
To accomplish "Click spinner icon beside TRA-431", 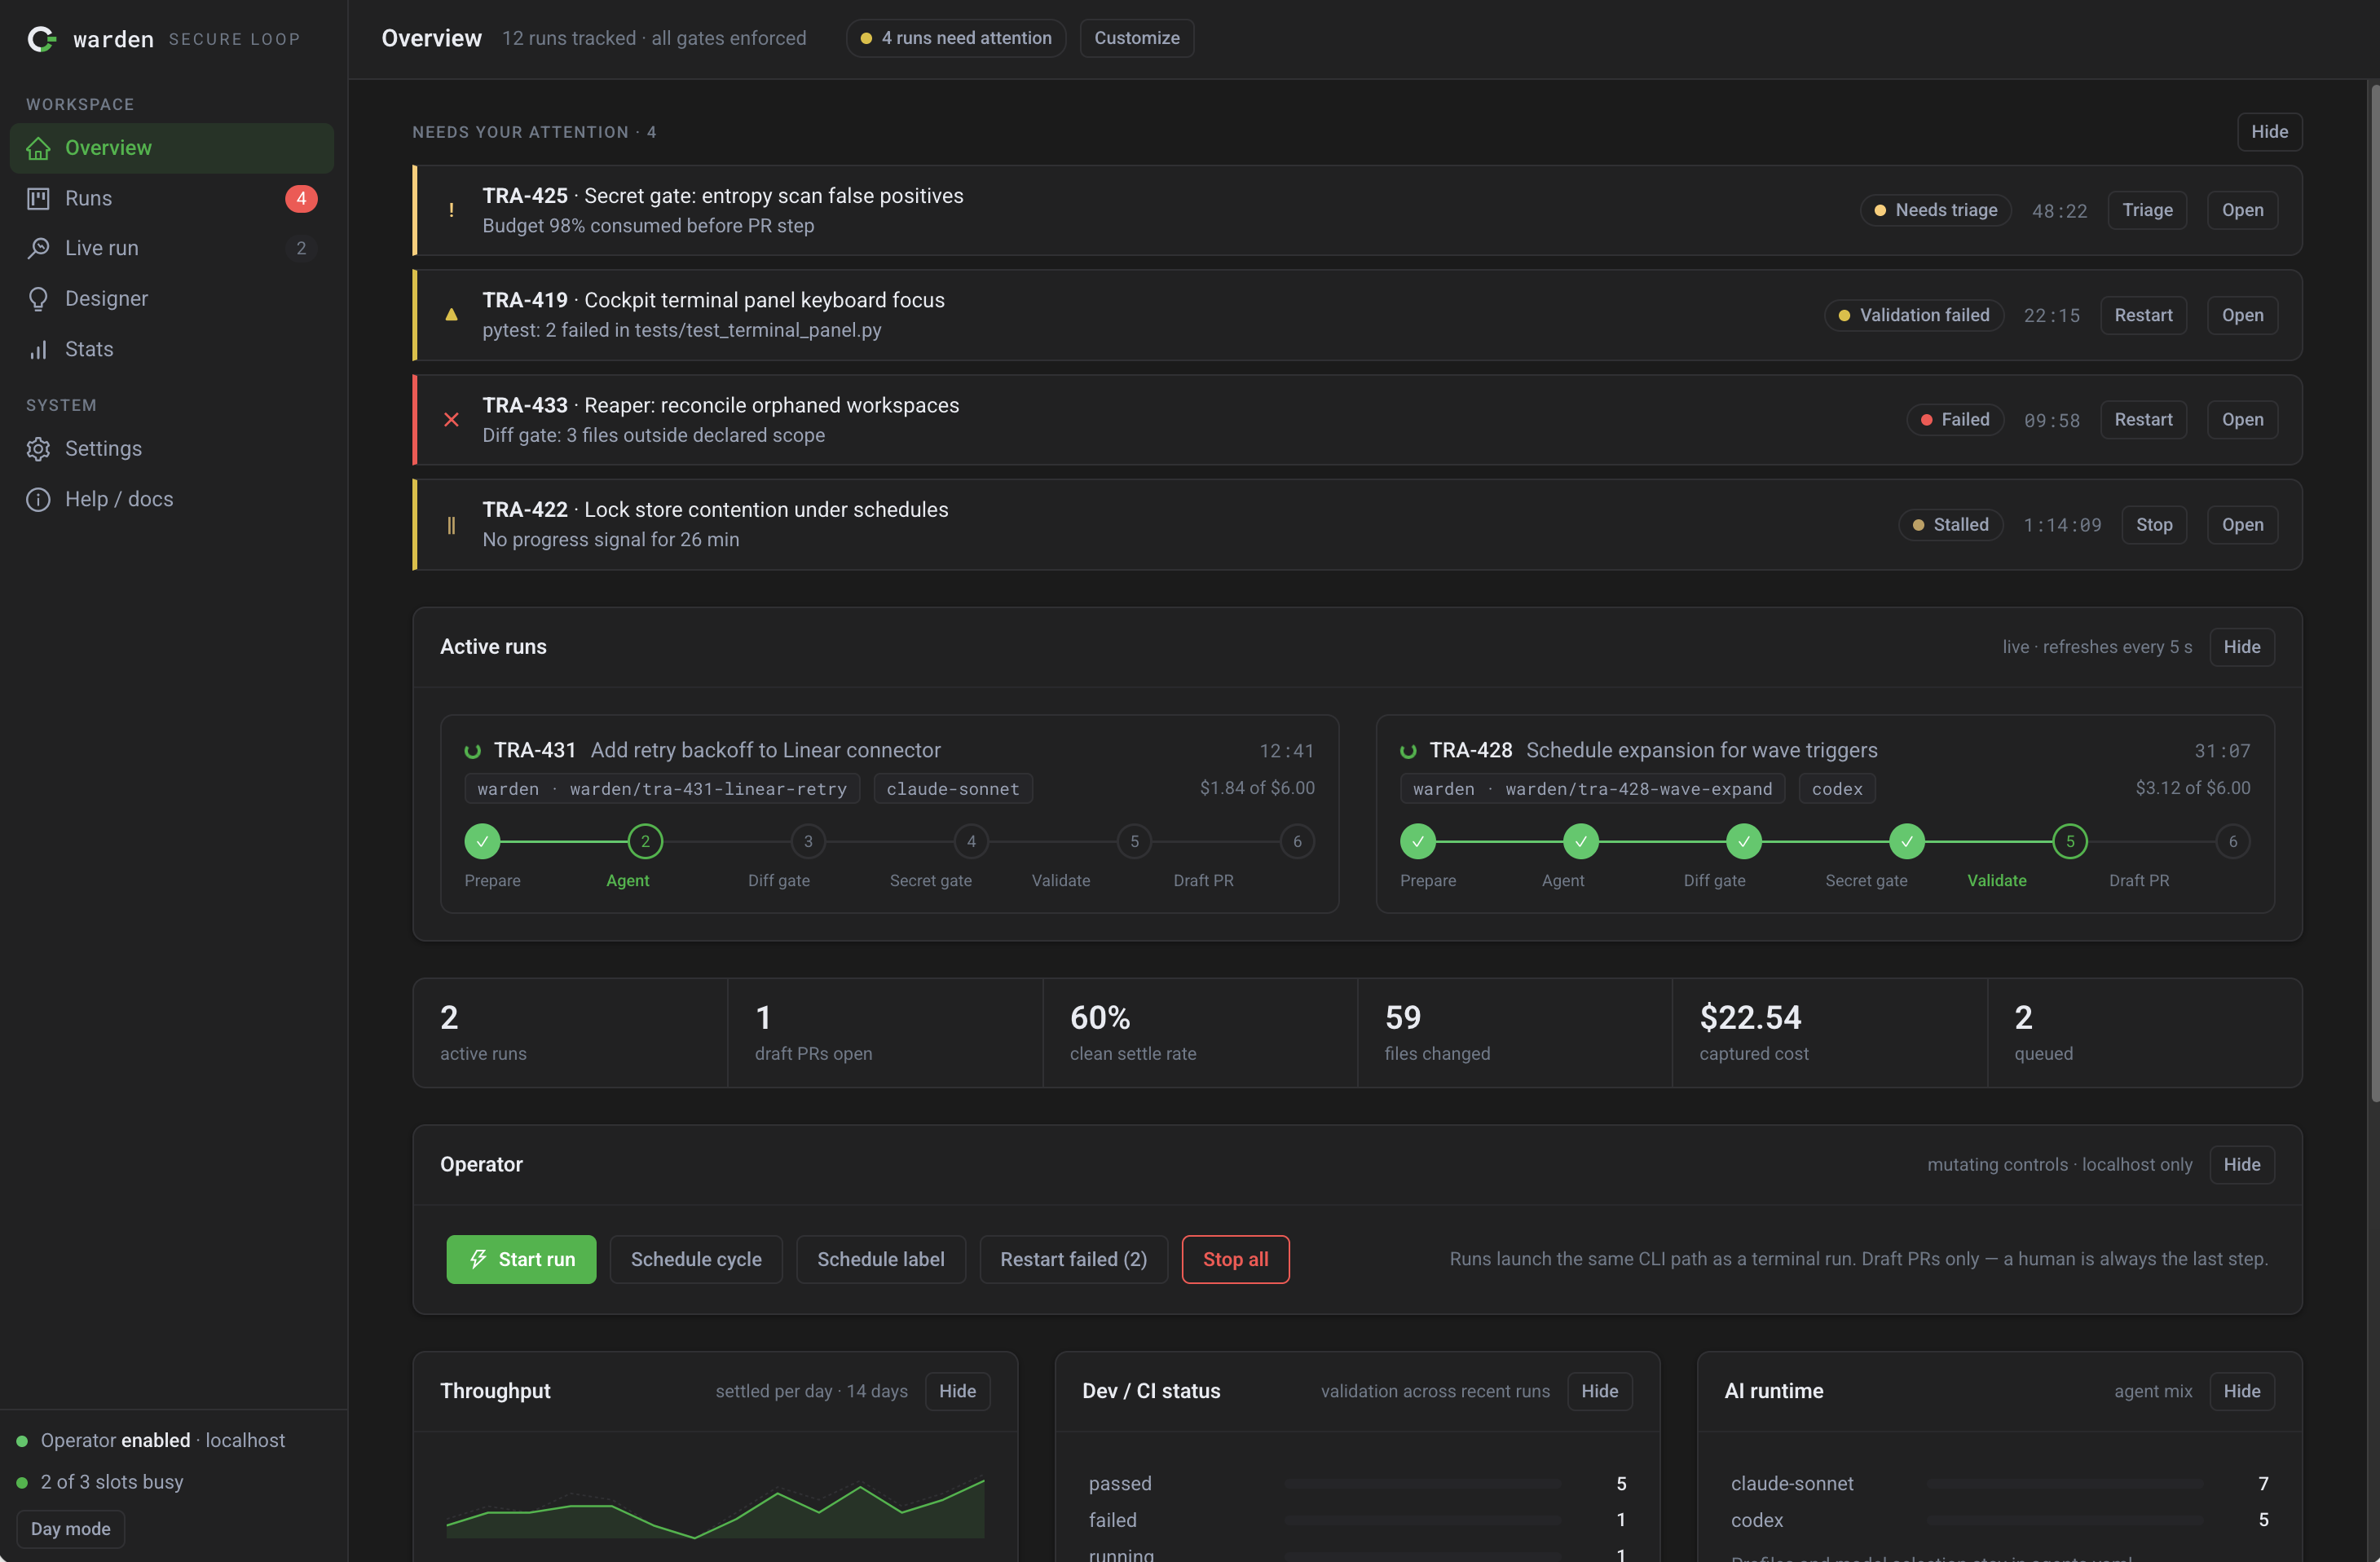I will click(473, 751).
